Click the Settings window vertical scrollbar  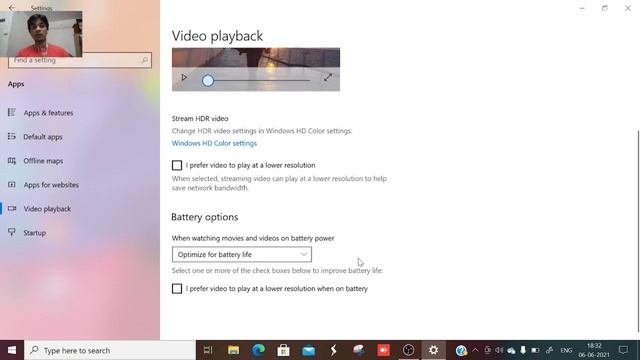coord(638,231)
